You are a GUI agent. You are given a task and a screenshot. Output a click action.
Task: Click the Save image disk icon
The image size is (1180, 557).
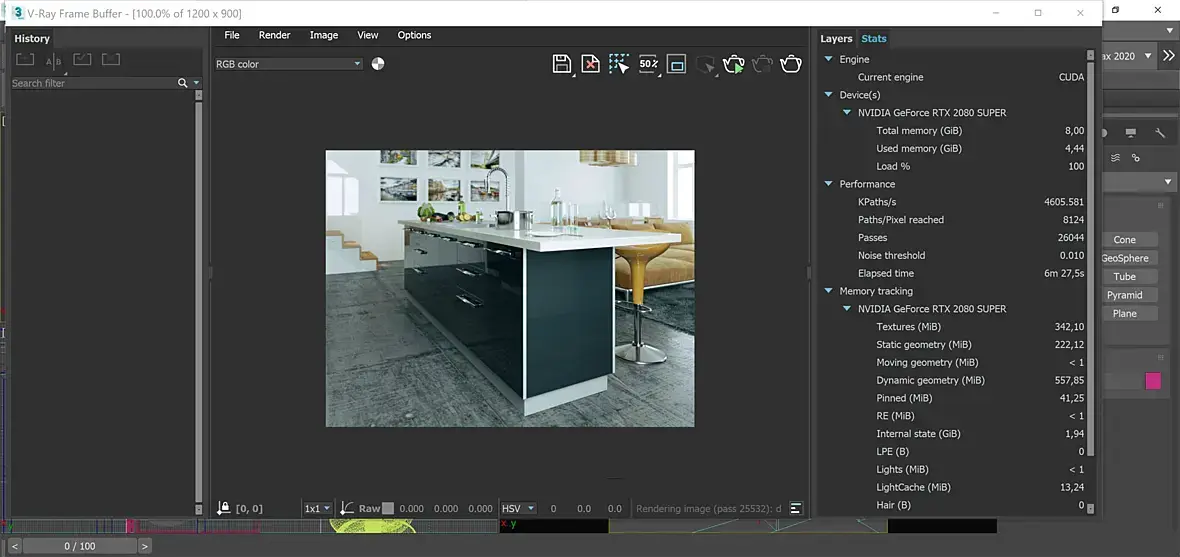pos(561,64)
